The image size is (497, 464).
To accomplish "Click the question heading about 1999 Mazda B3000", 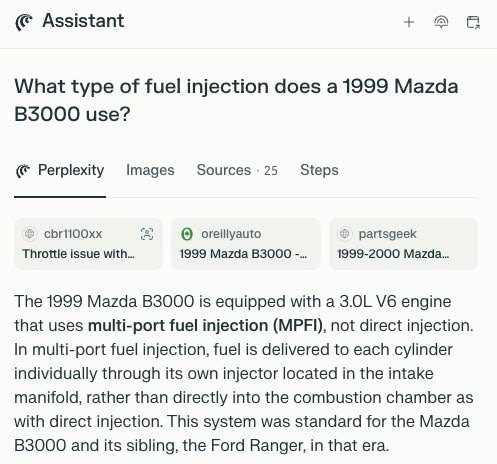I will [x=236, y=100].
